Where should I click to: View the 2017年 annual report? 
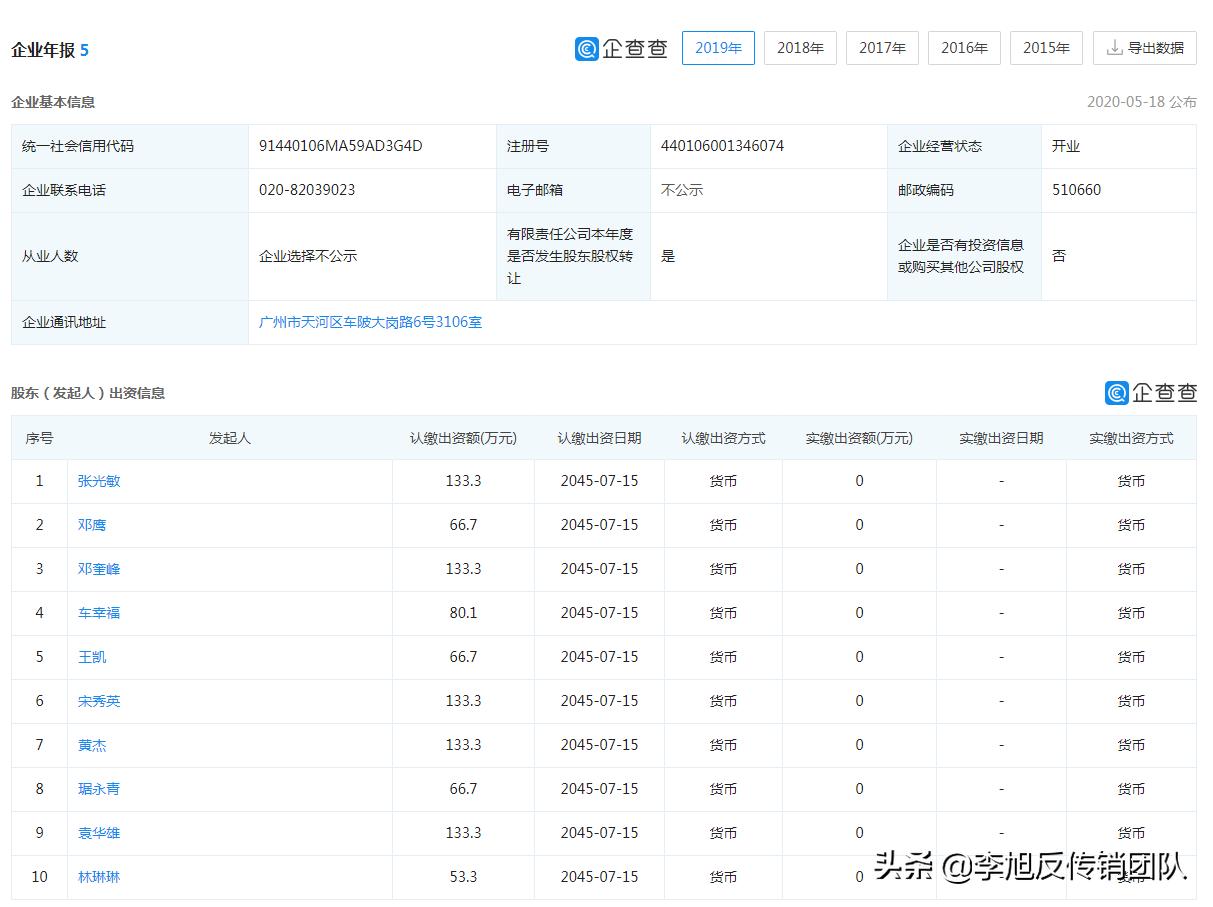882,47
